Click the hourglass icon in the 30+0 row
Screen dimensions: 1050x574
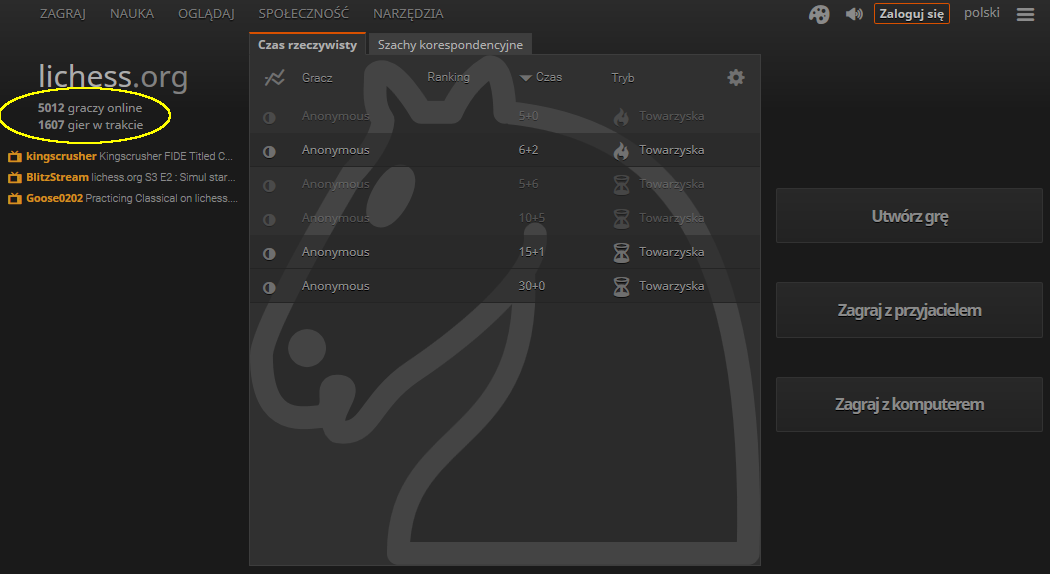tap(621, 287)
